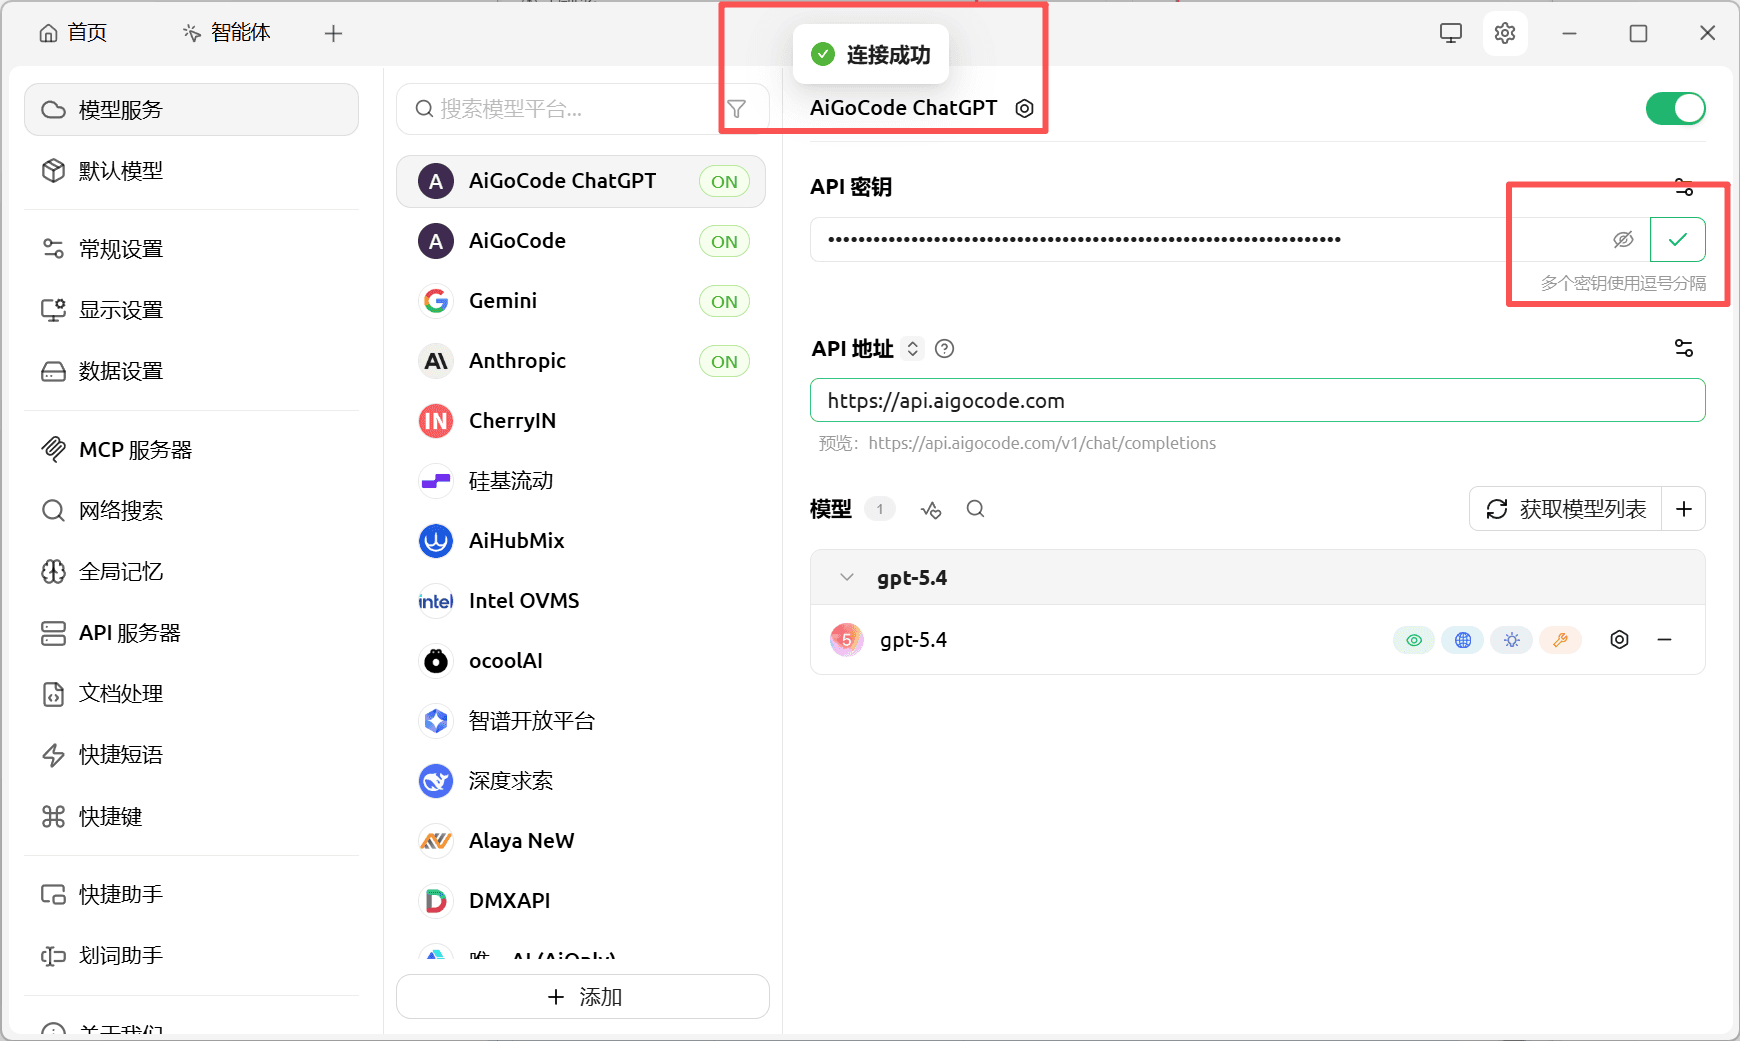Open API 地址 advanced settings icon
Image resolution: width=1740 pixels, height=1041 pixels.
pyautogui.click(x=1684, y=348)
